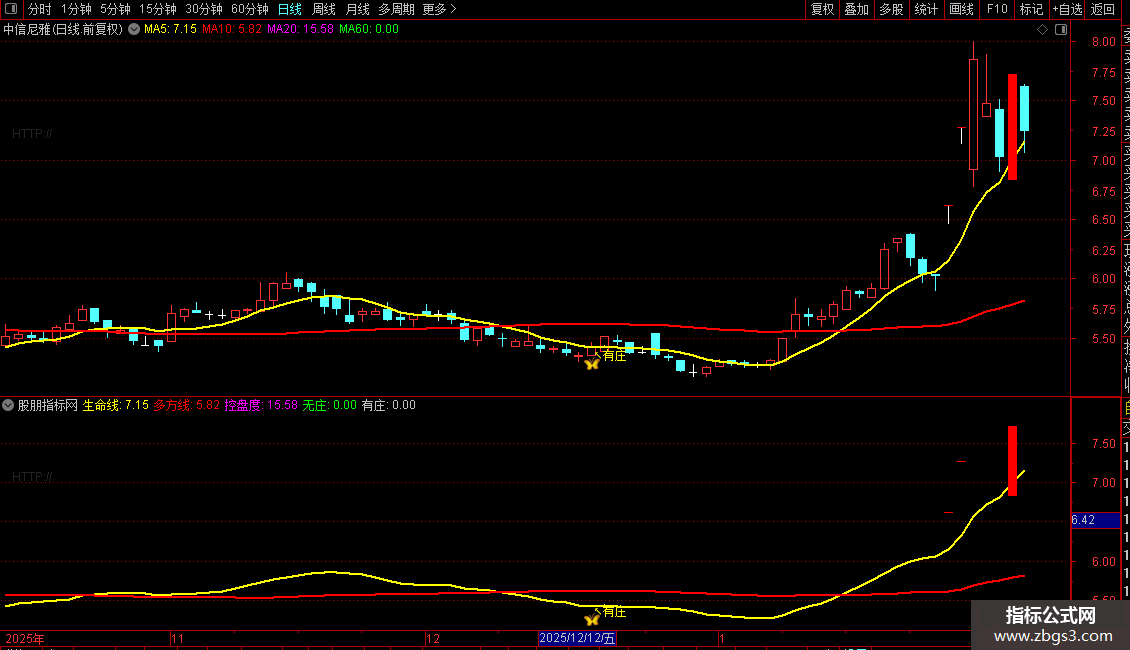The width and height of the screenshot is (1130, 650).
Task: Activate the 画线 drawing tool
Action: (961, 9)
